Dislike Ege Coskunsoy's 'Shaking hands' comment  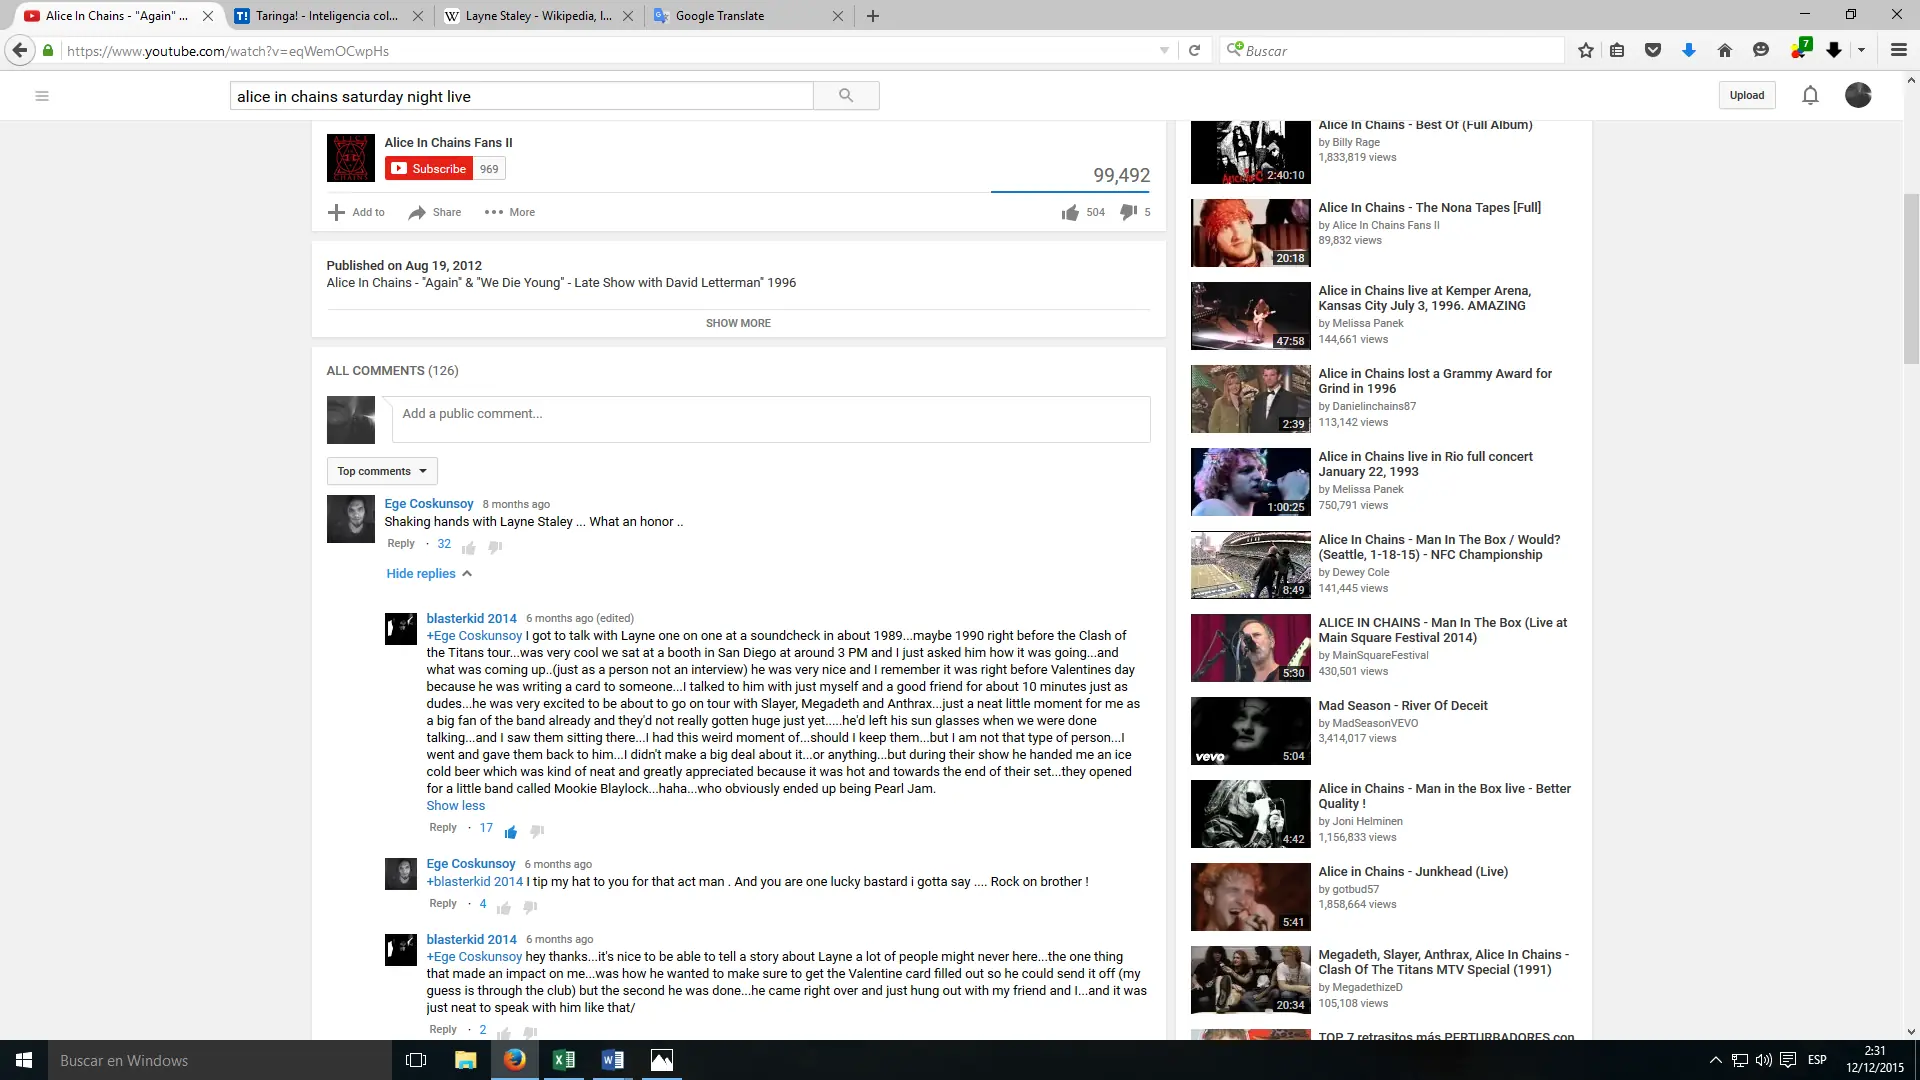[x=495, y=547]
